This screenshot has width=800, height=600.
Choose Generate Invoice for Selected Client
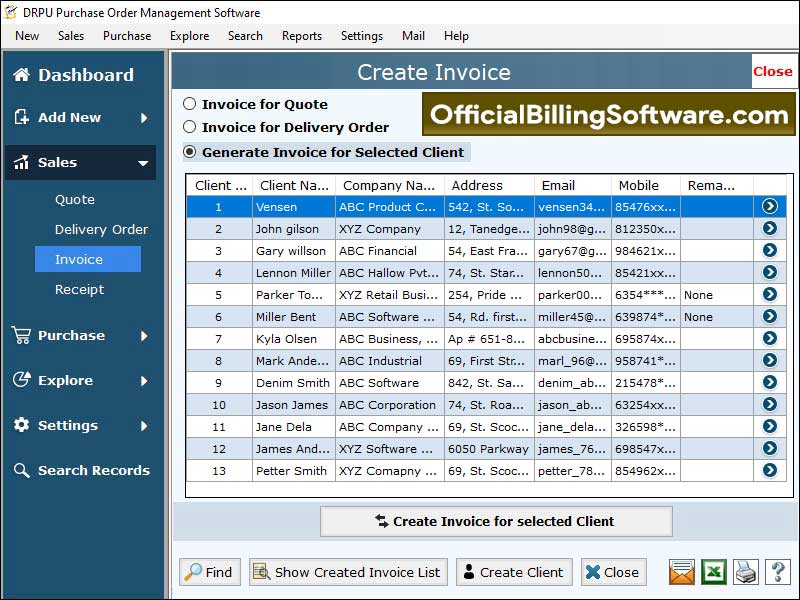[x=190, y=152]
